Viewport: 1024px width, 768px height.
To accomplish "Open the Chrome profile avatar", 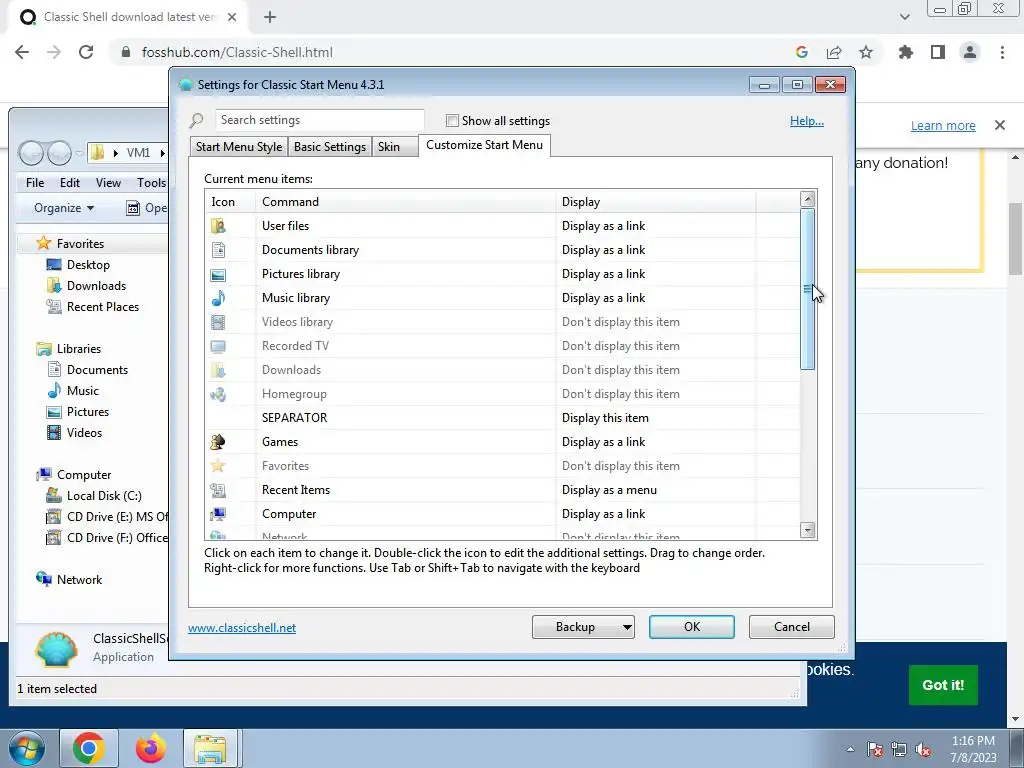I will coord(970,52).
